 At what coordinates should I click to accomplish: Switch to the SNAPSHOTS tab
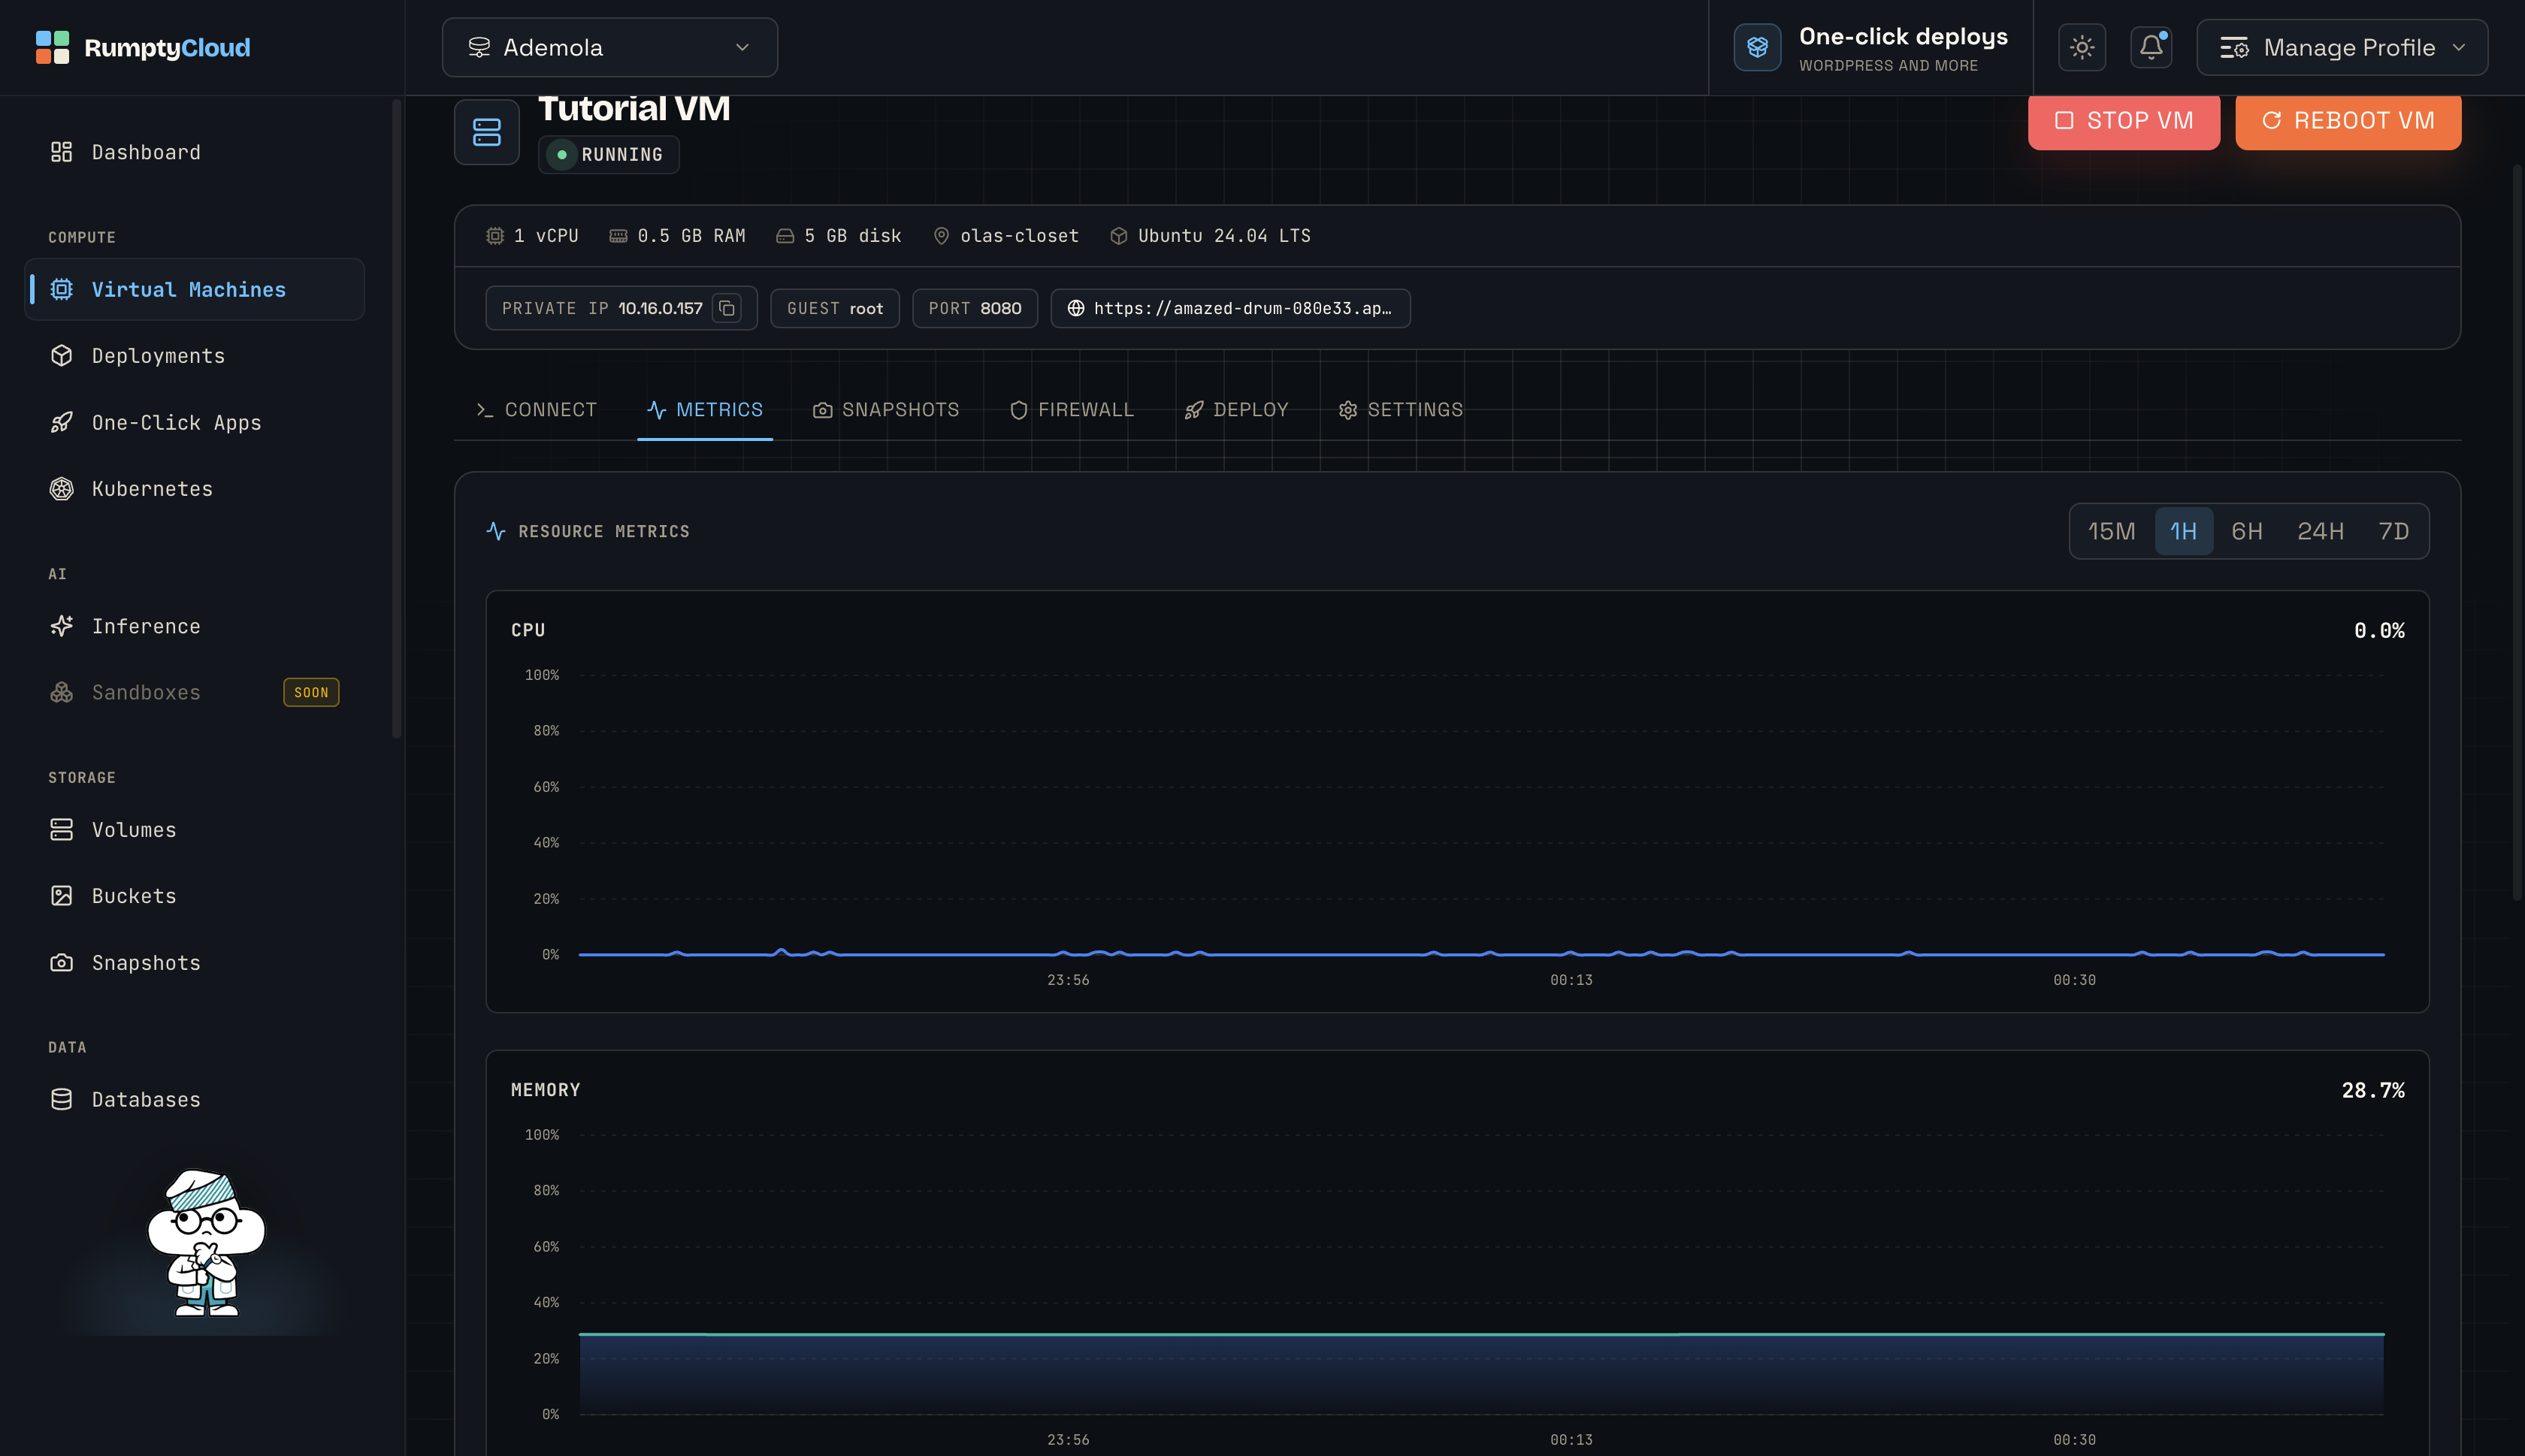(x=886, y=410)
